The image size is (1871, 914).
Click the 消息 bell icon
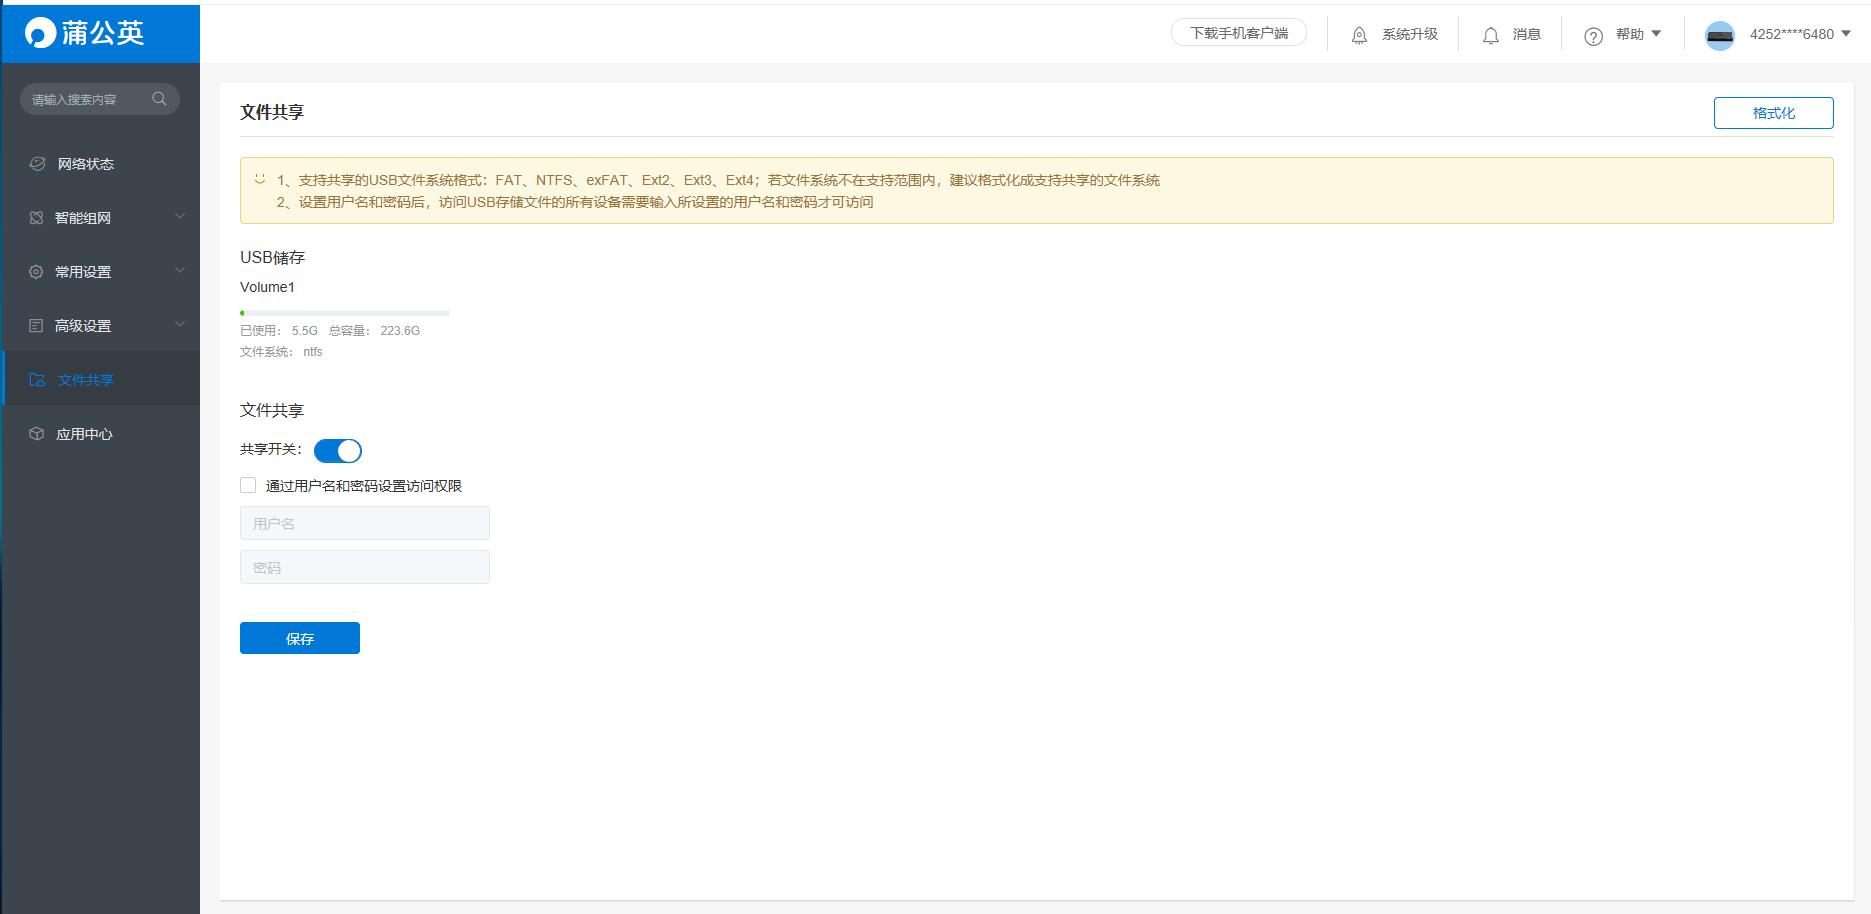coord(1491,35)
